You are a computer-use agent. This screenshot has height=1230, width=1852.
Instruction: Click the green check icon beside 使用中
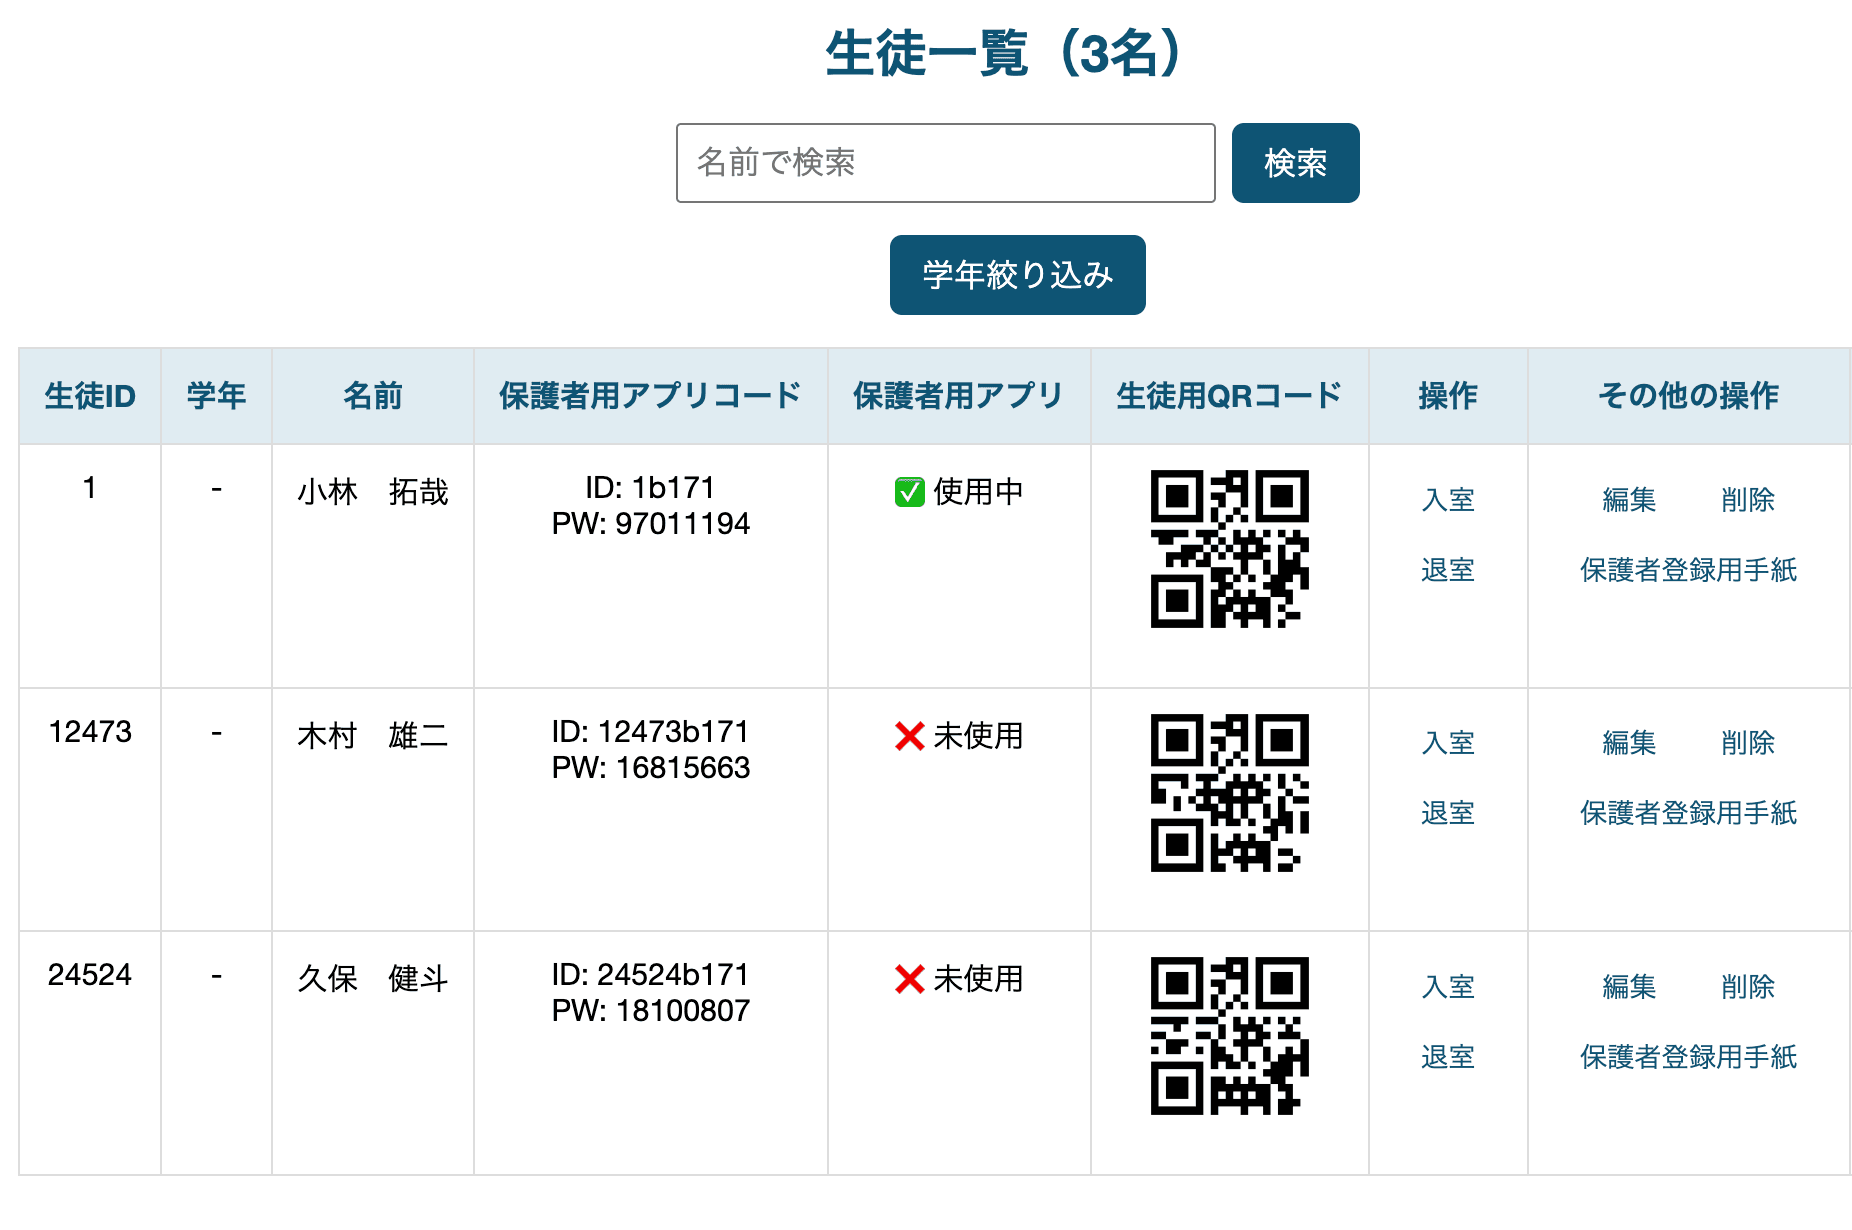909,492
